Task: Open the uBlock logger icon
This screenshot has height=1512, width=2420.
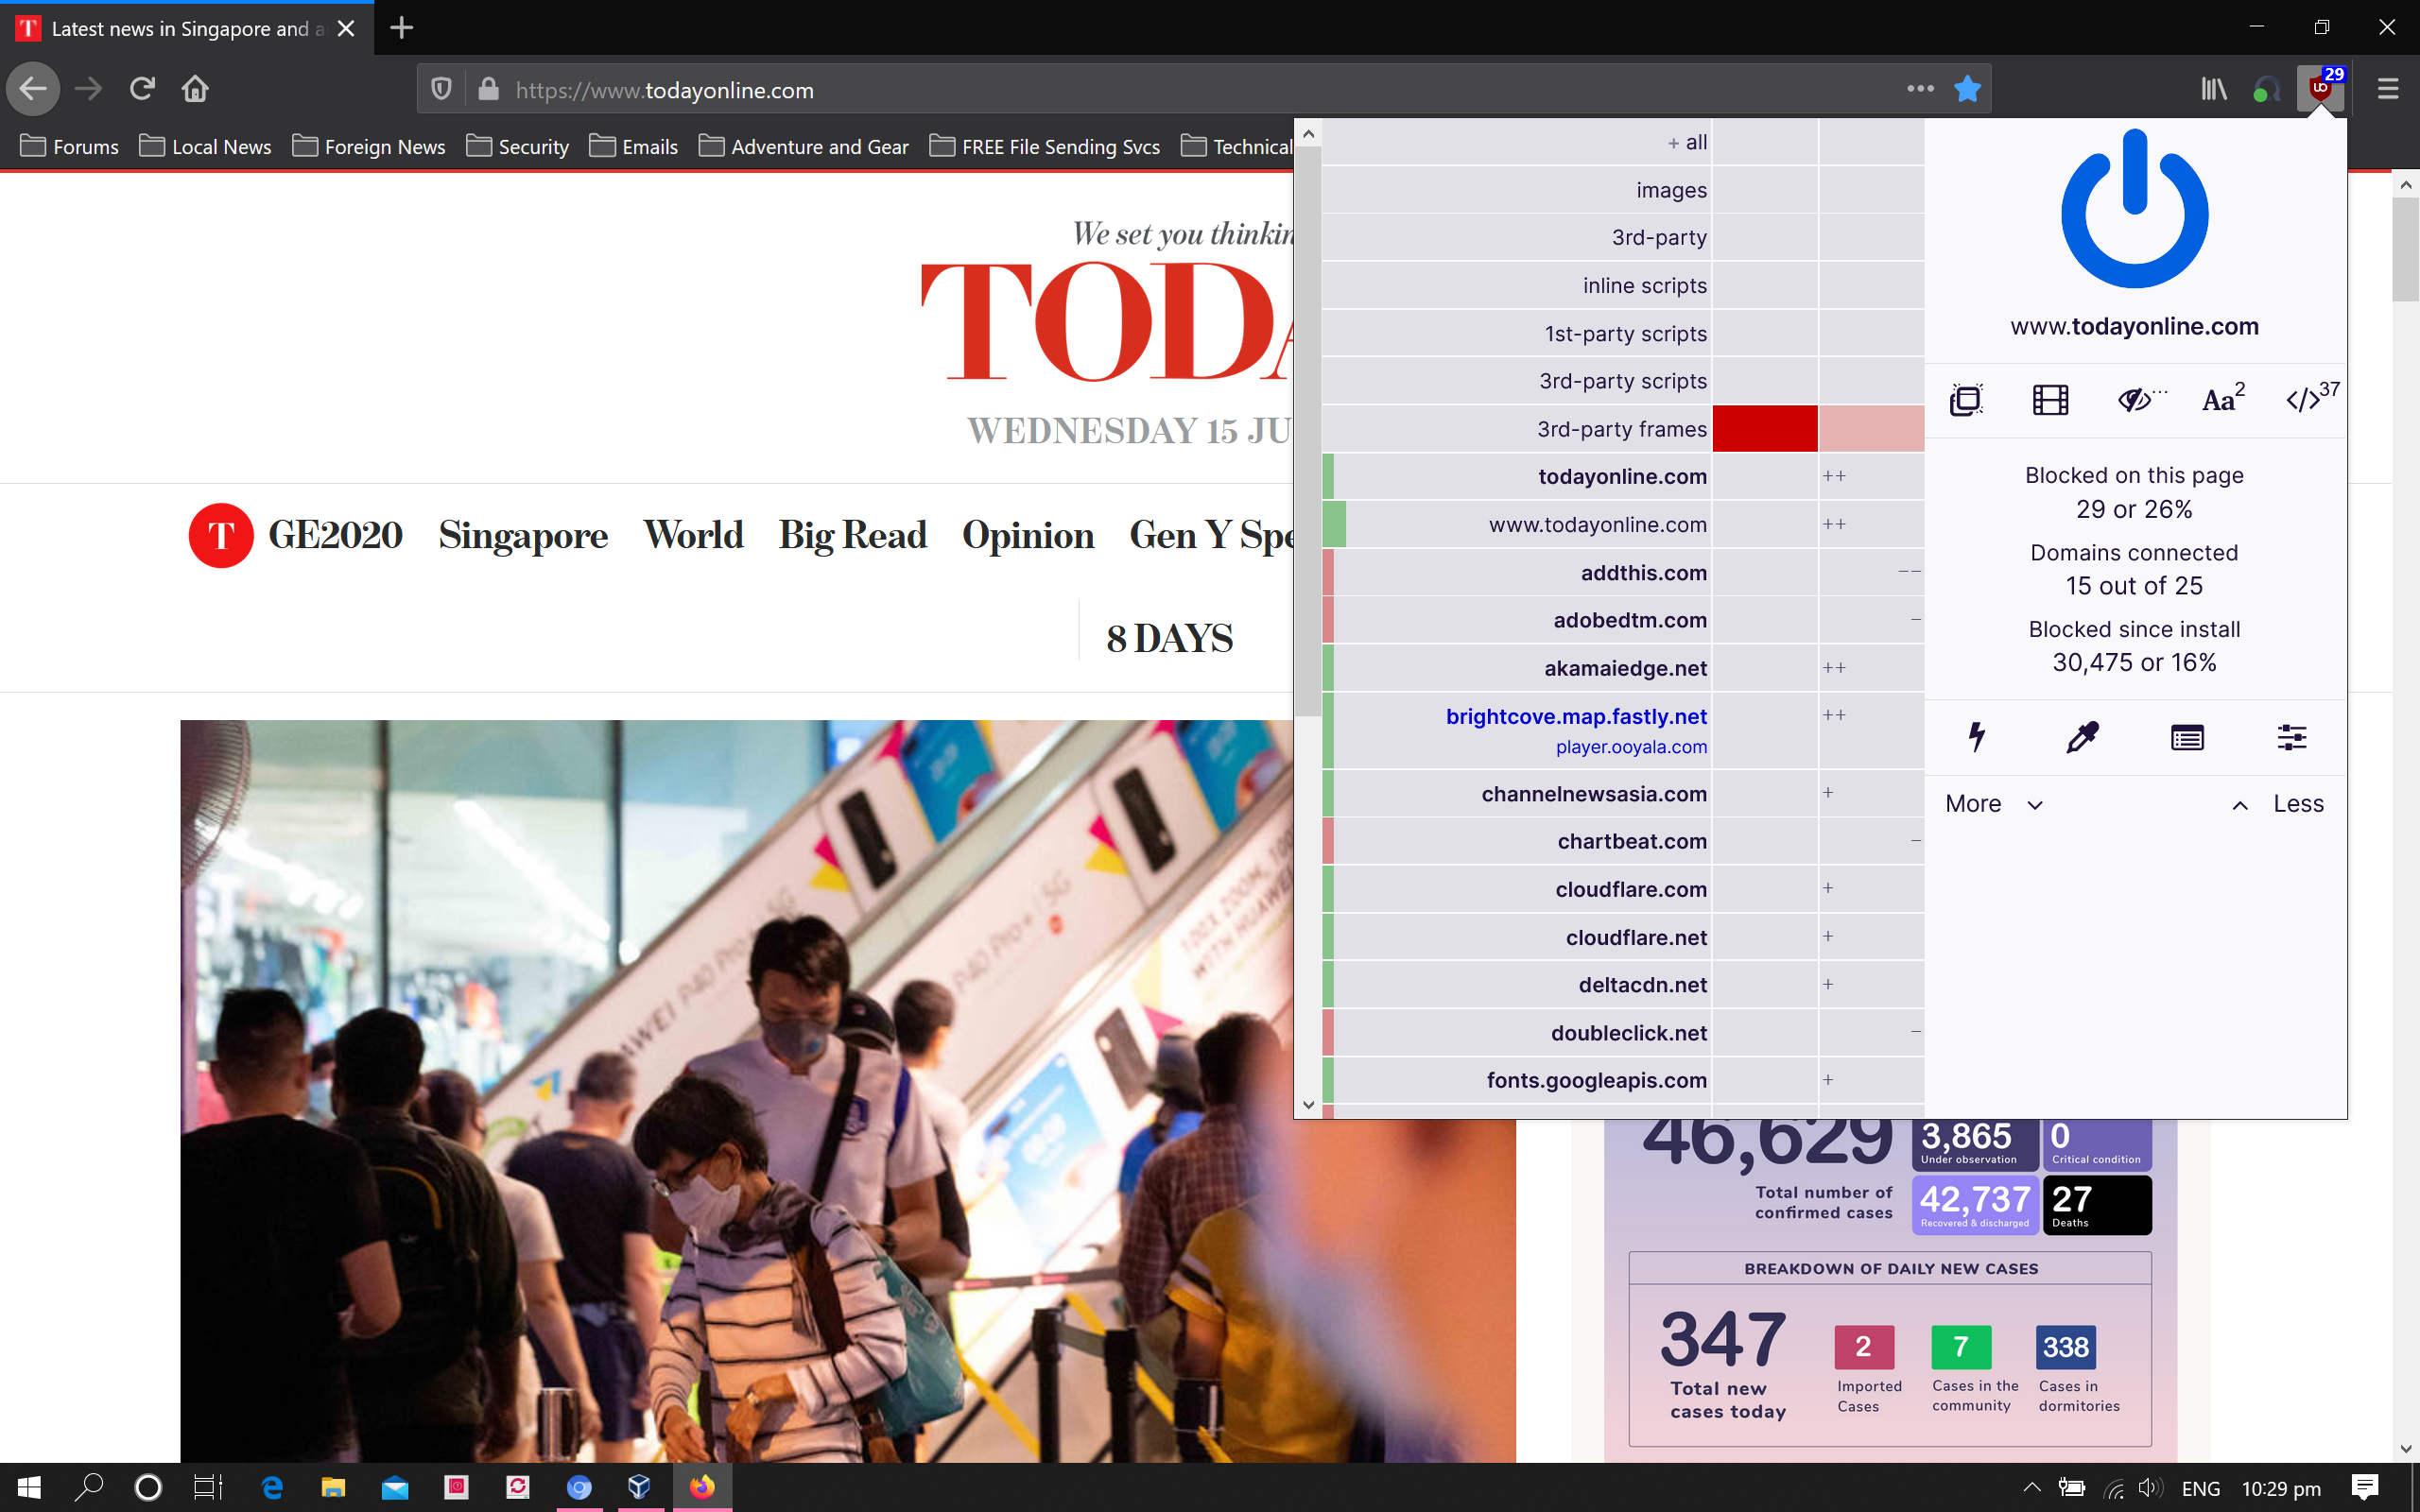Action: coord(2187,738)
